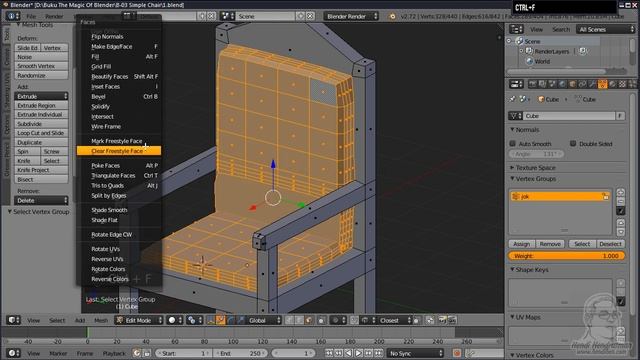The height and width of the screenshot is (360, 640).
Task: Play the animation in reverse
Action: click(x=349, y=353)
